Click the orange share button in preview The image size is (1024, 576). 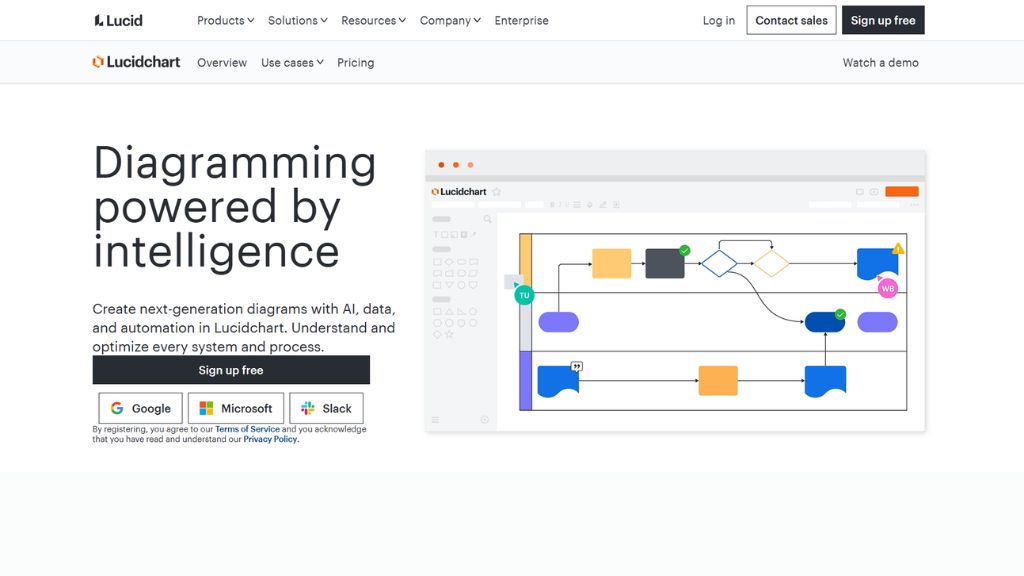point(902,191)
